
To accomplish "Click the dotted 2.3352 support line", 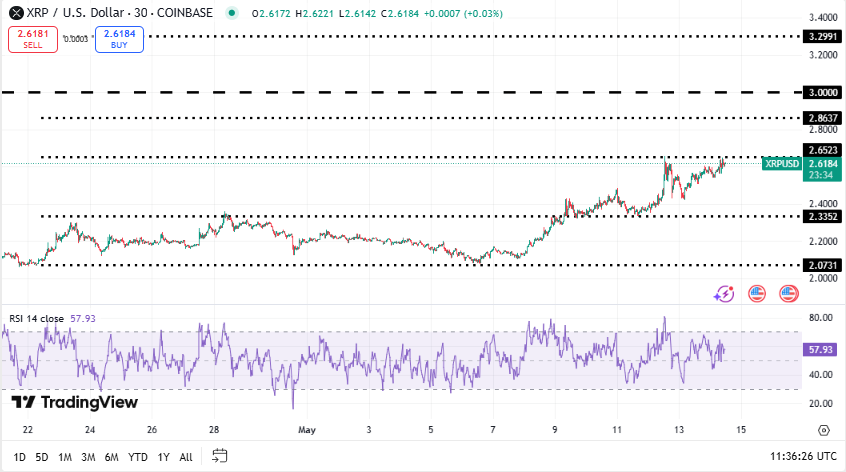I will 421,216.
